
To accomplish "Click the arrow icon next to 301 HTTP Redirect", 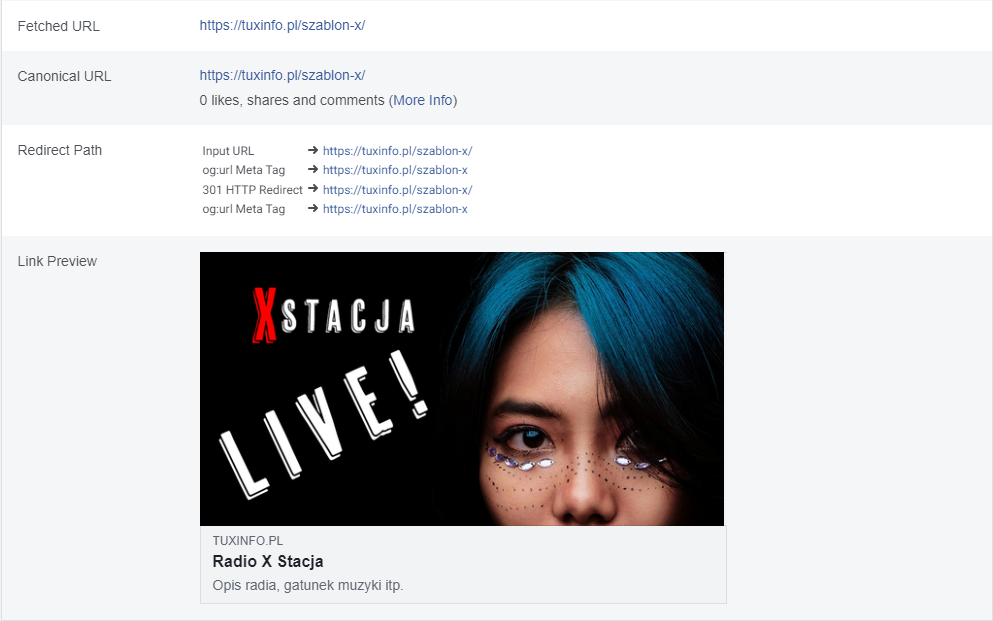I will [313, 188].
